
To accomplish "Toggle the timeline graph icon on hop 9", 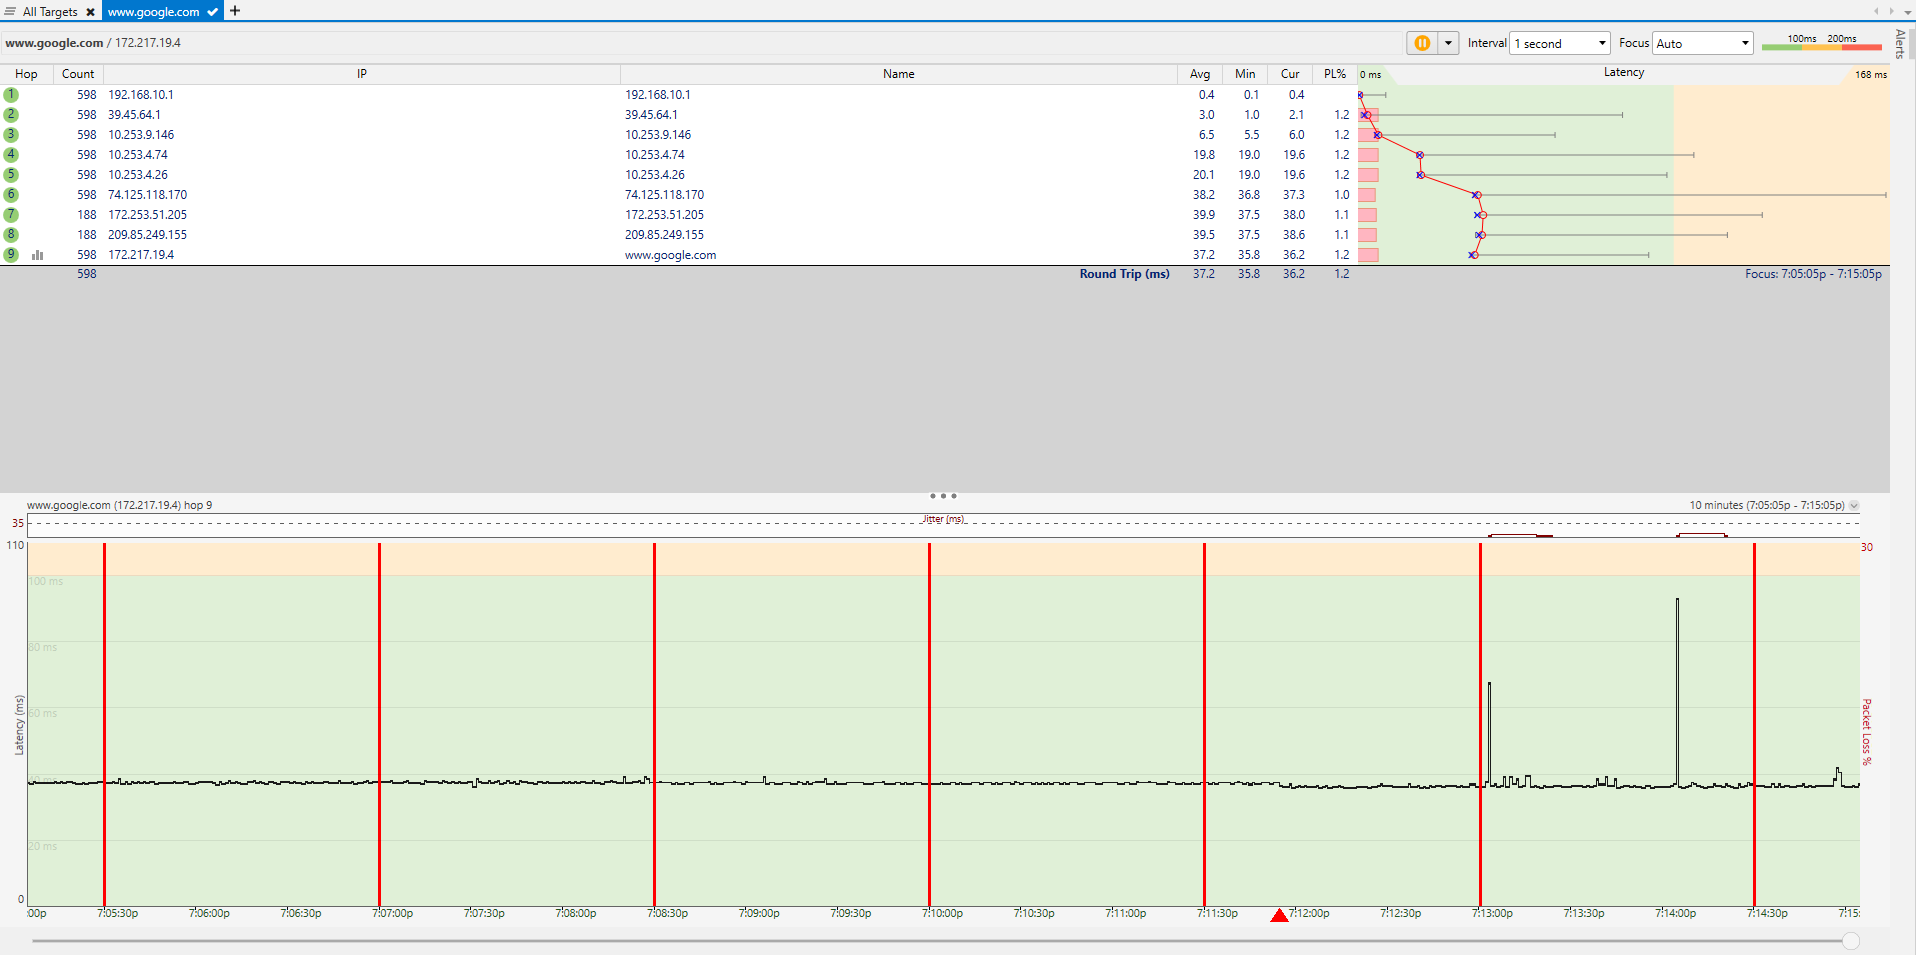I will pyautogui.click(x=38, y=255).
